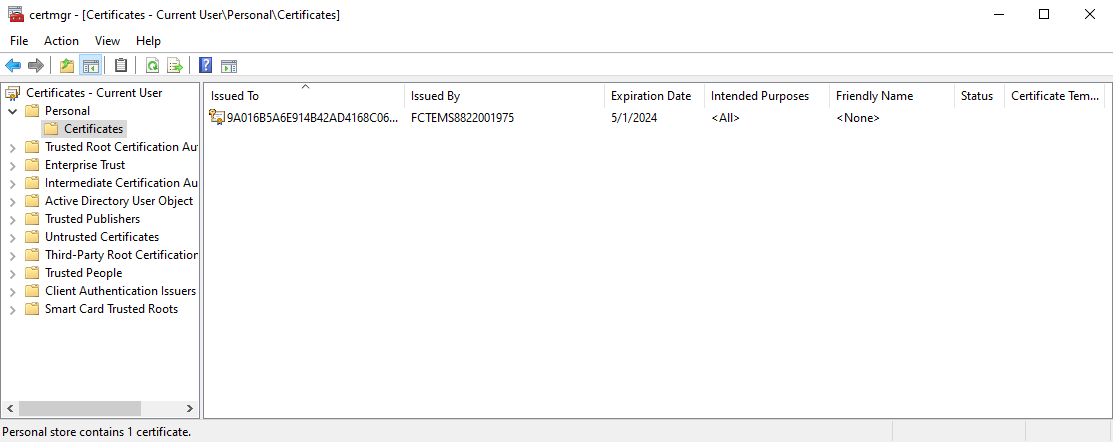Open the View menu
Screen dimensions: 1113x442
click(x=107, y=41)
